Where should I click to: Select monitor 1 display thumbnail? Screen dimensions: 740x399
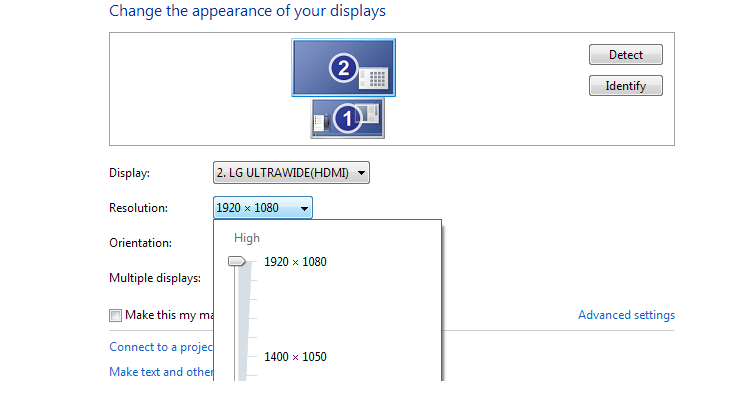pos(347,118)
